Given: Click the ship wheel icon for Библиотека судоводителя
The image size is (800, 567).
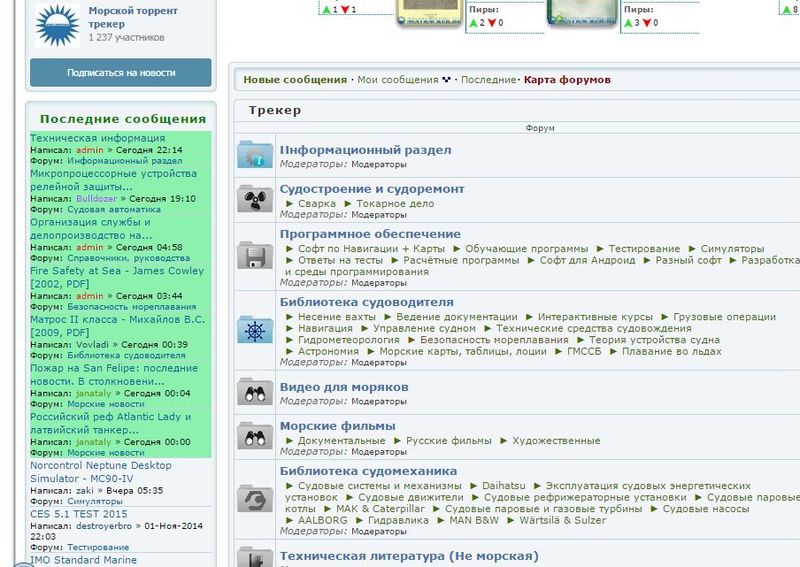Looking at the screenshot, I should [x=255, y=331].
